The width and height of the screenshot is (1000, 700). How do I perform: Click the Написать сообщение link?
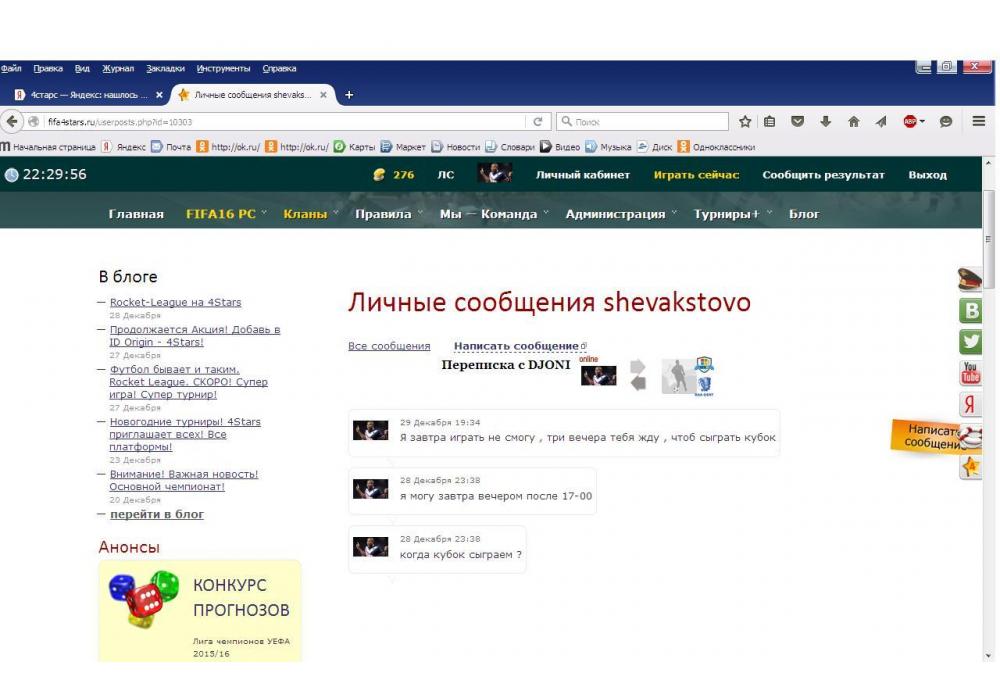[516, 346]
